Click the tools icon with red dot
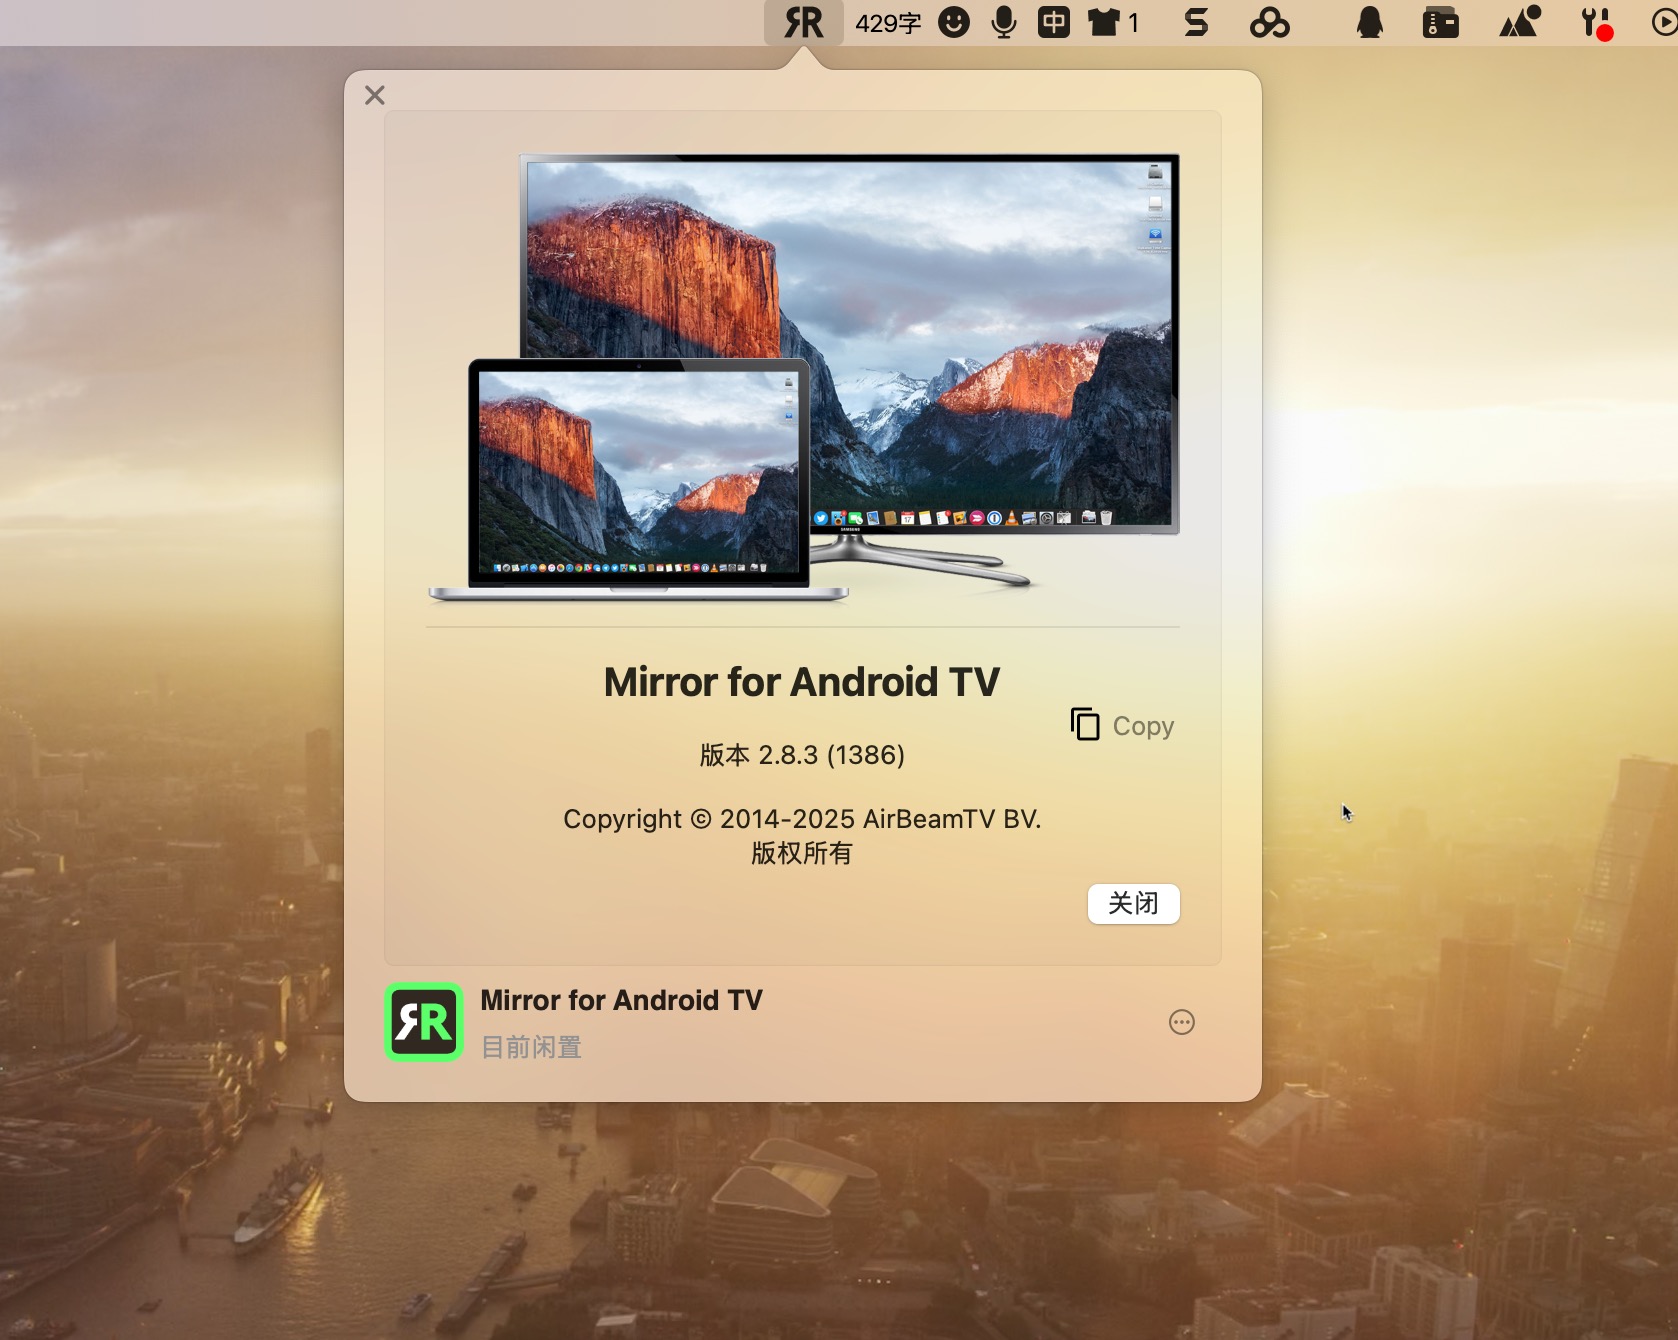Image resolution: width=1678 pixels, height=1340 pixels. click(x=1596, y=23)
